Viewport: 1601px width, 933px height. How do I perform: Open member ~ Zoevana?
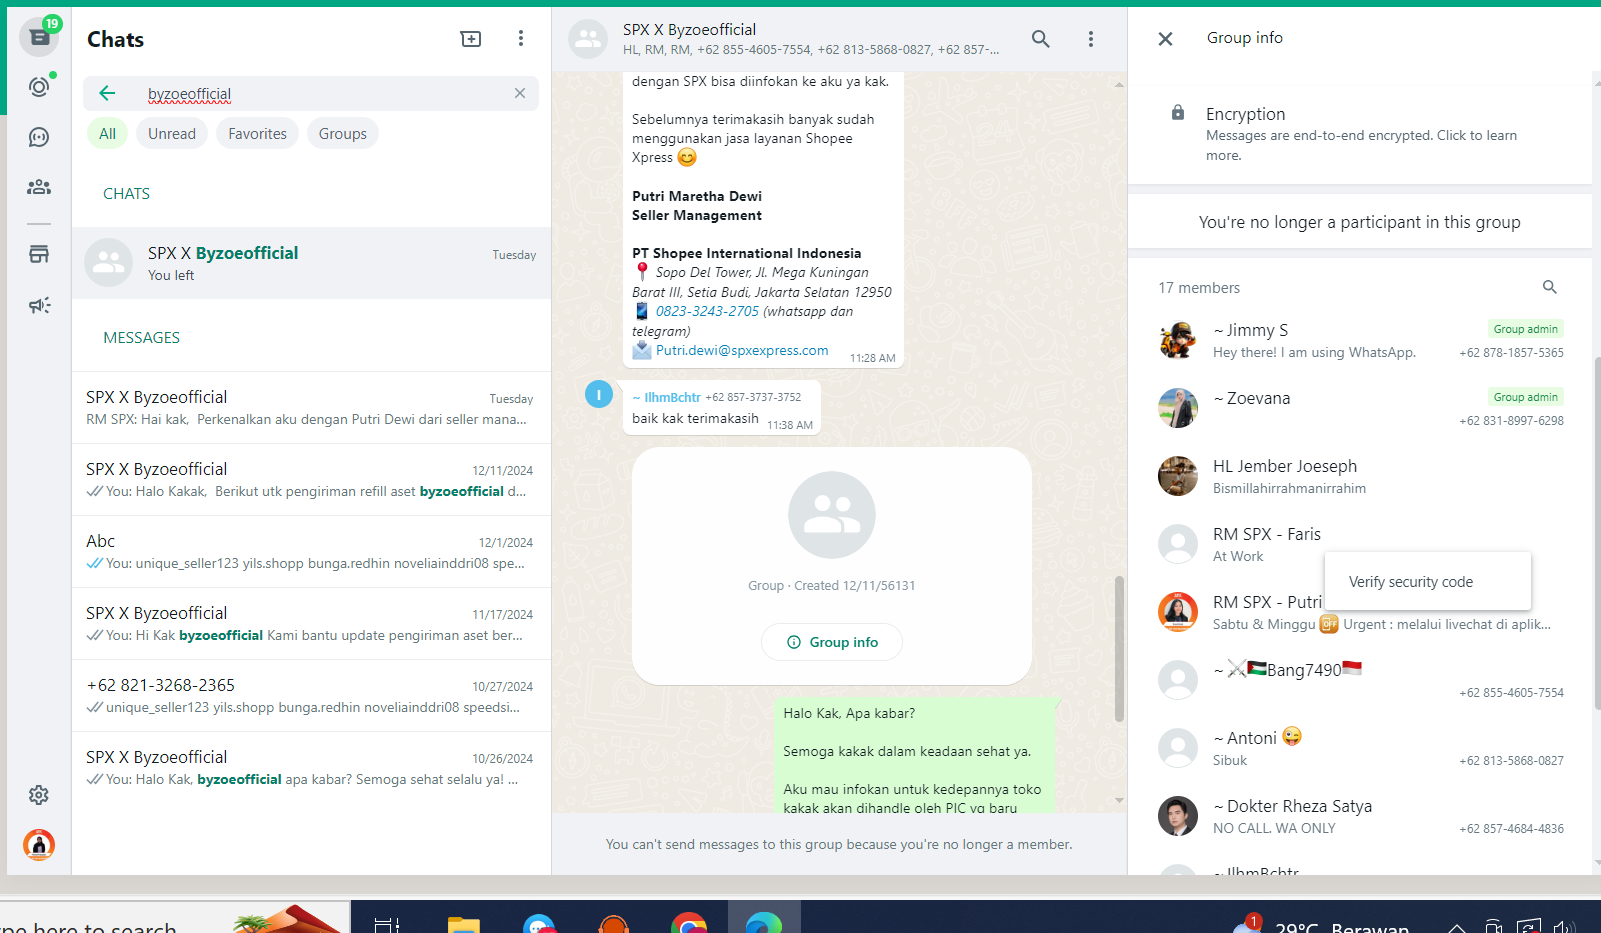[x=1360, y=408]
